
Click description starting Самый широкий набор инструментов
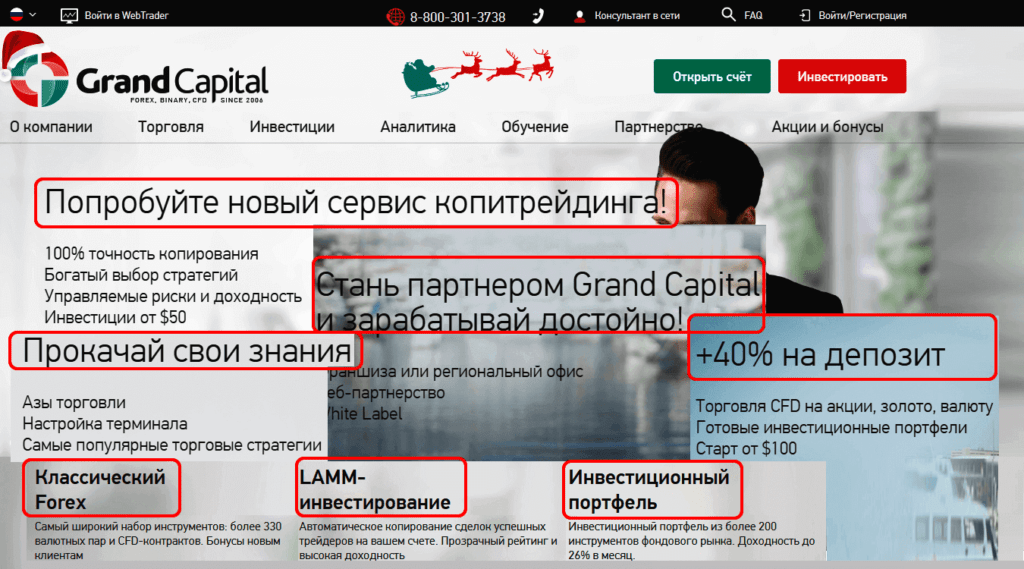click(158, 541)
